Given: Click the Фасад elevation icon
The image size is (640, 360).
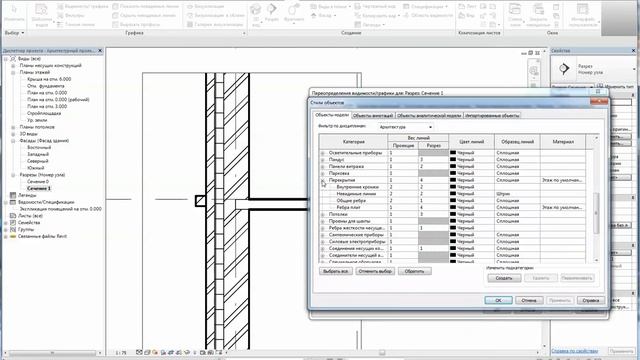Looking at the screenshot, I should click(313, 16).
